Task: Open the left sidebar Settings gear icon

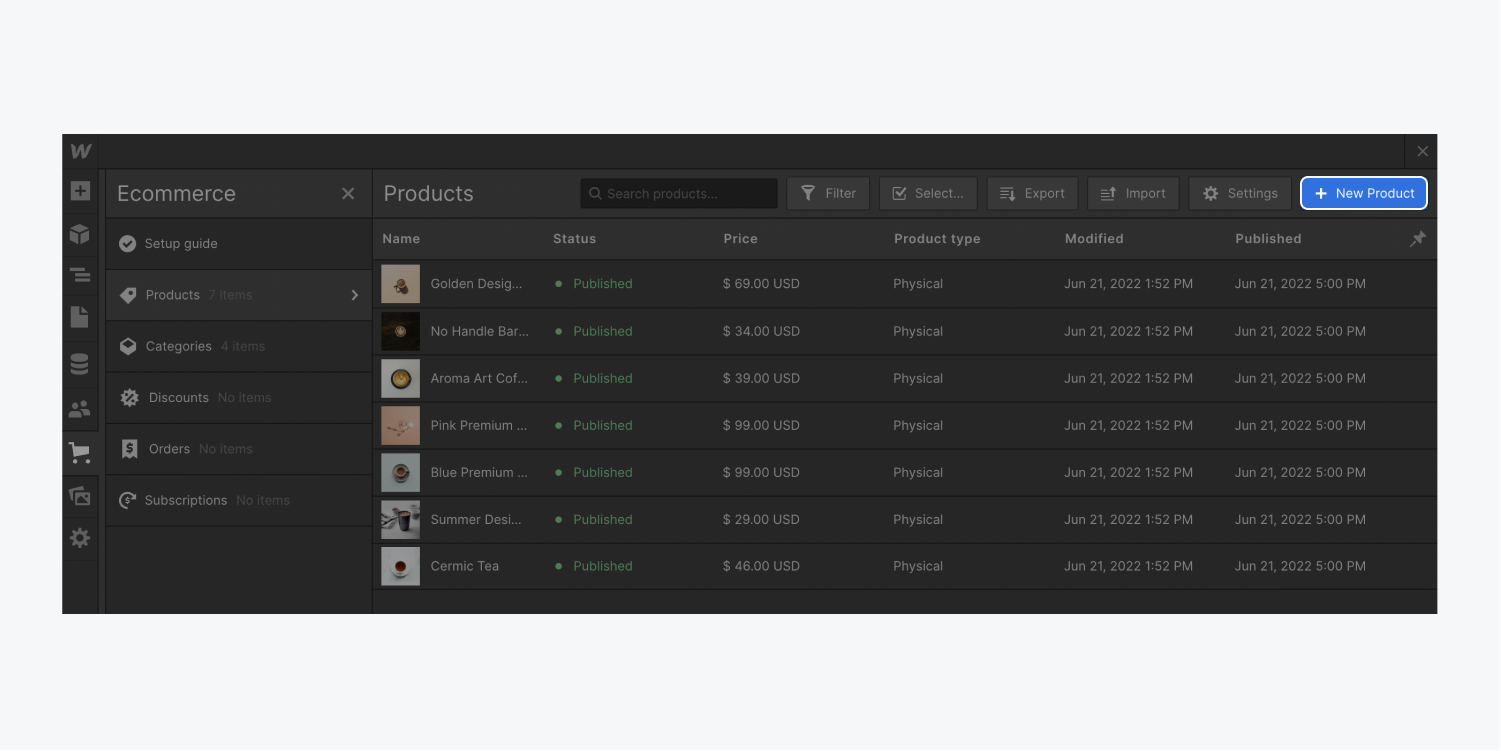Action: pyautogui.click(x=80, y=538)
